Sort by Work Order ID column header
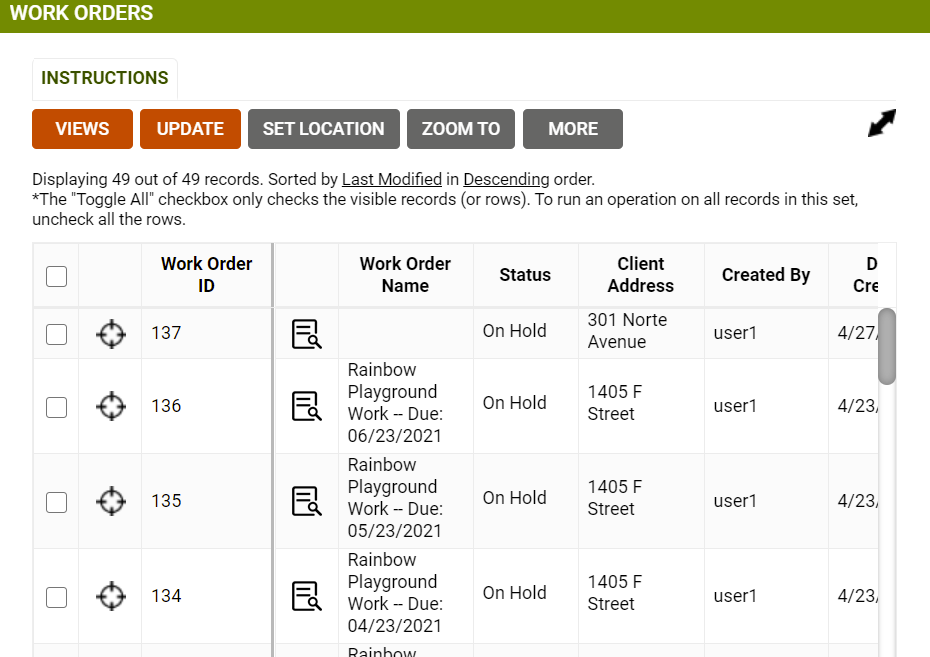This screenshot has width=930, height=657. click(x=206, y=275)
